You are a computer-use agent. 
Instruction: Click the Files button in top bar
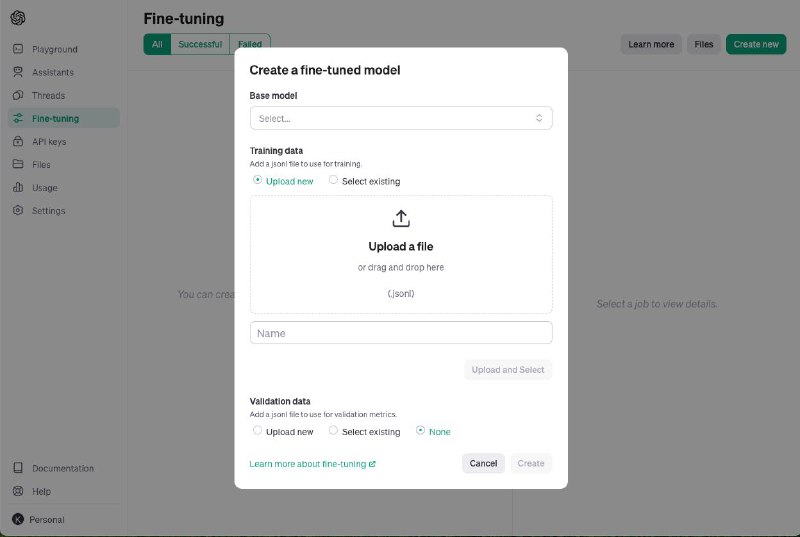704,44
